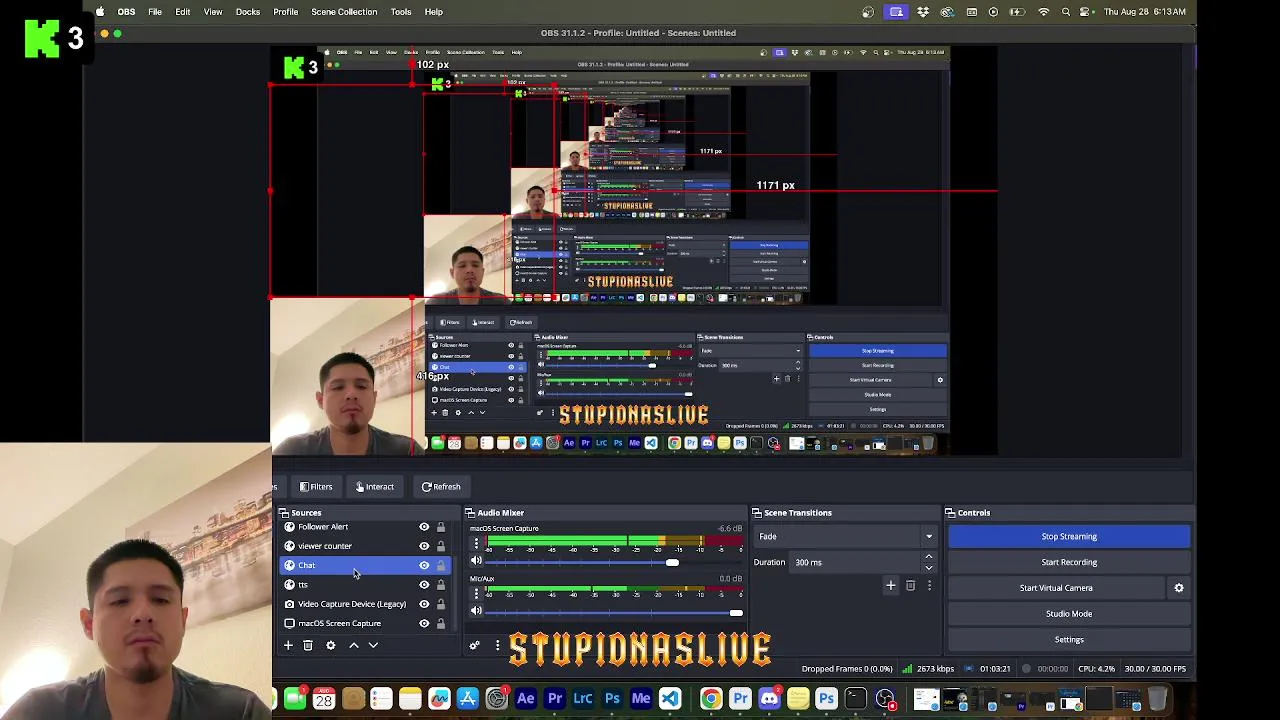This screenshot has width=1280, height=720.
Task: Open Discord from the dock
Action: tap(769, 699)
